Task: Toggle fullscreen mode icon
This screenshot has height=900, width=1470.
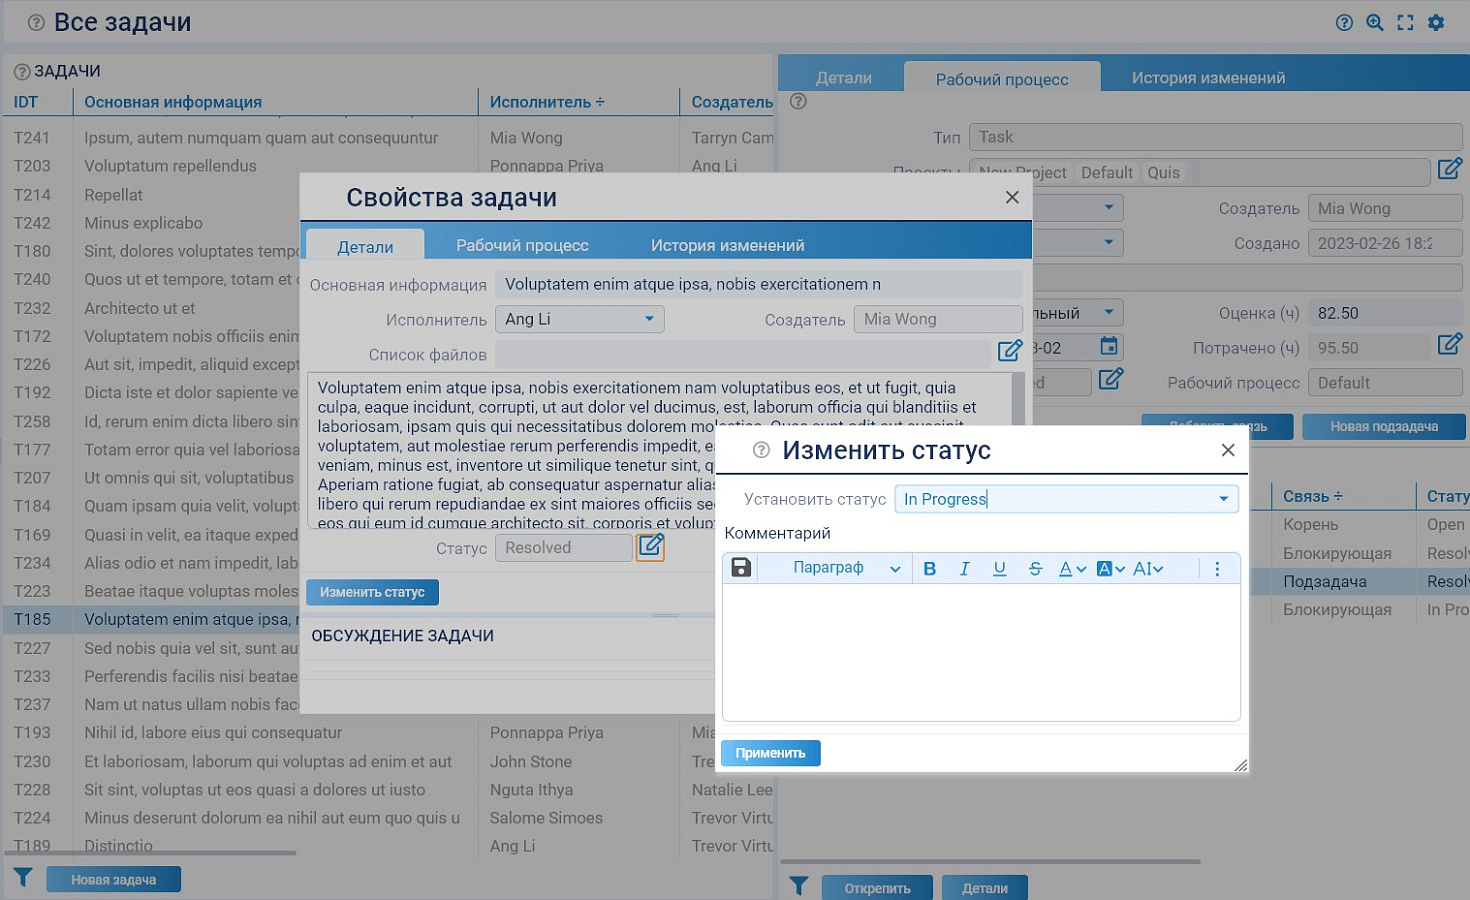Action: [1405, 23]
